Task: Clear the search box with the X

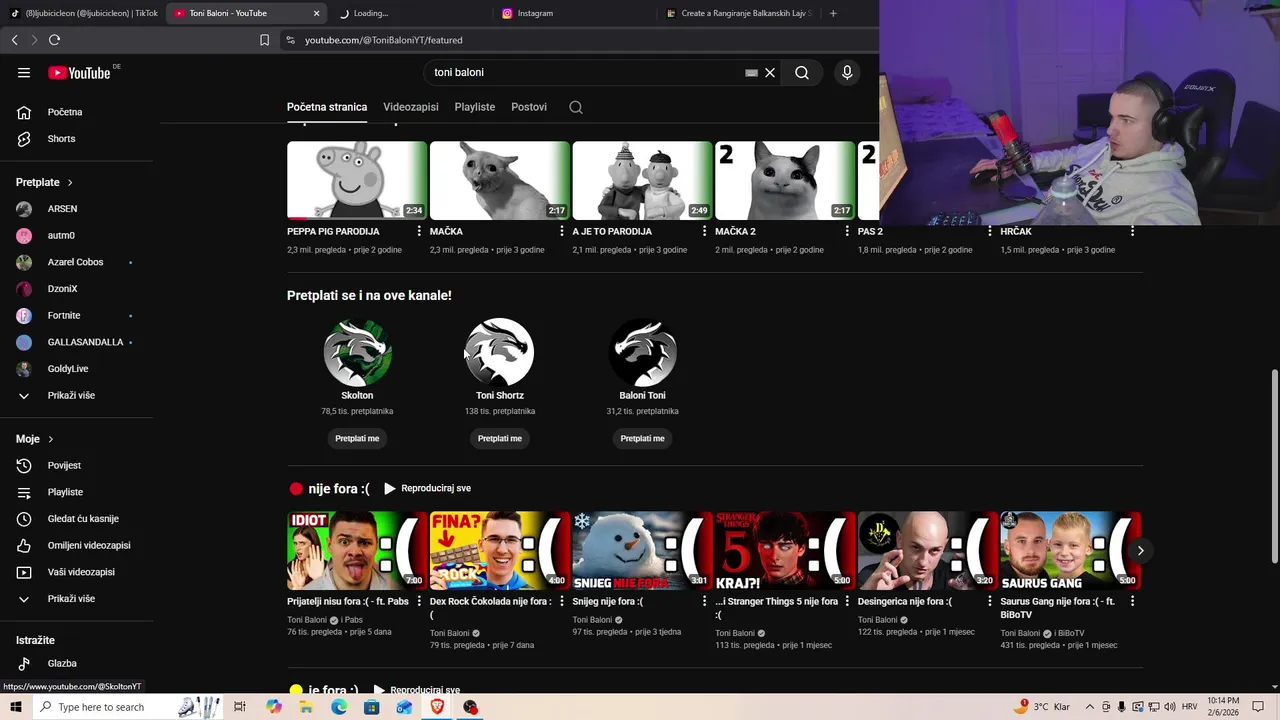Action: click(770, 72)
